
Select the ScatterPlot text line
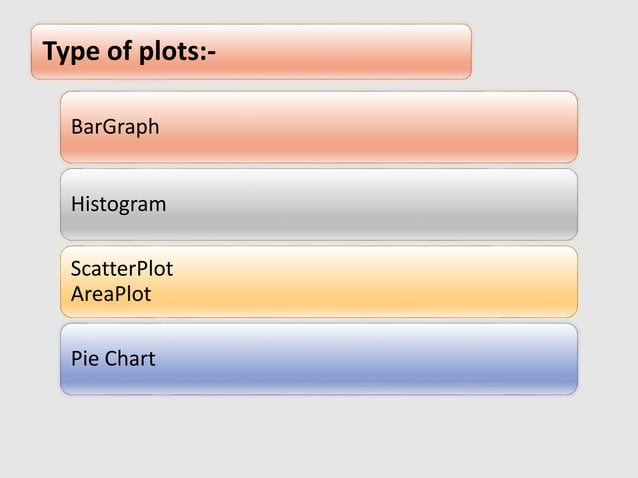[121, 270]
